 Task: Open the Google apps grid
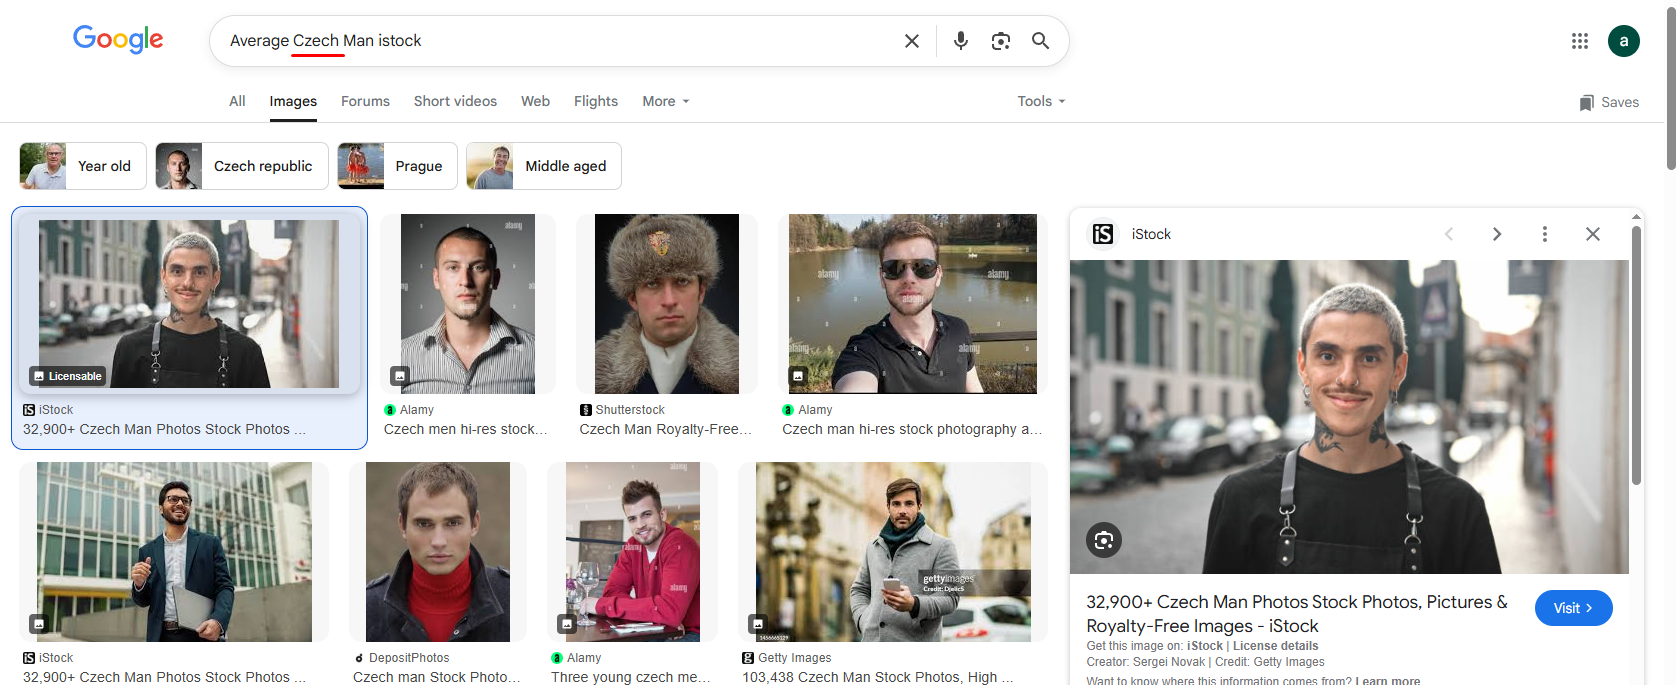click(1579, 41)
